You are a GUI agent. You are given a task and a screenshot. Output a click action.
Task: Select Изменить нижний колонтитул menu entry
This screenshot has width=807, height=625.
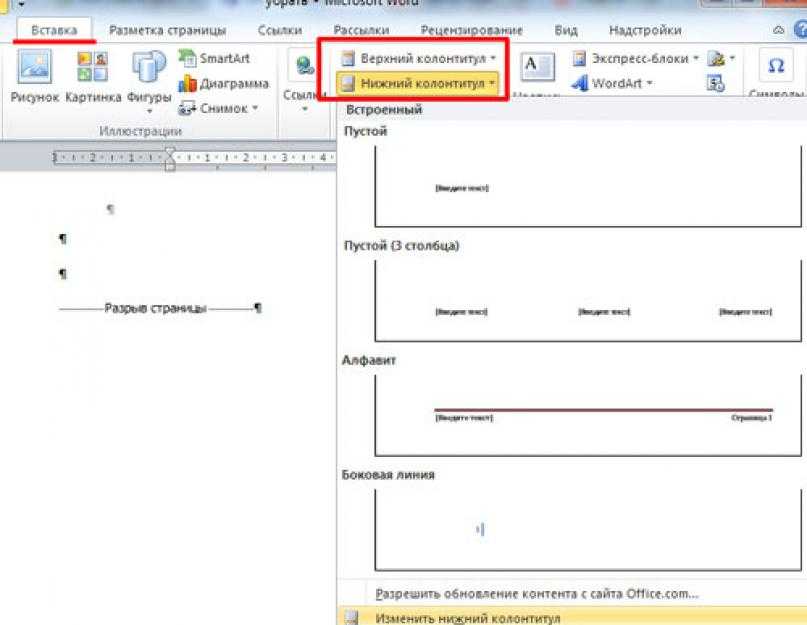click(x=572, y=617)
